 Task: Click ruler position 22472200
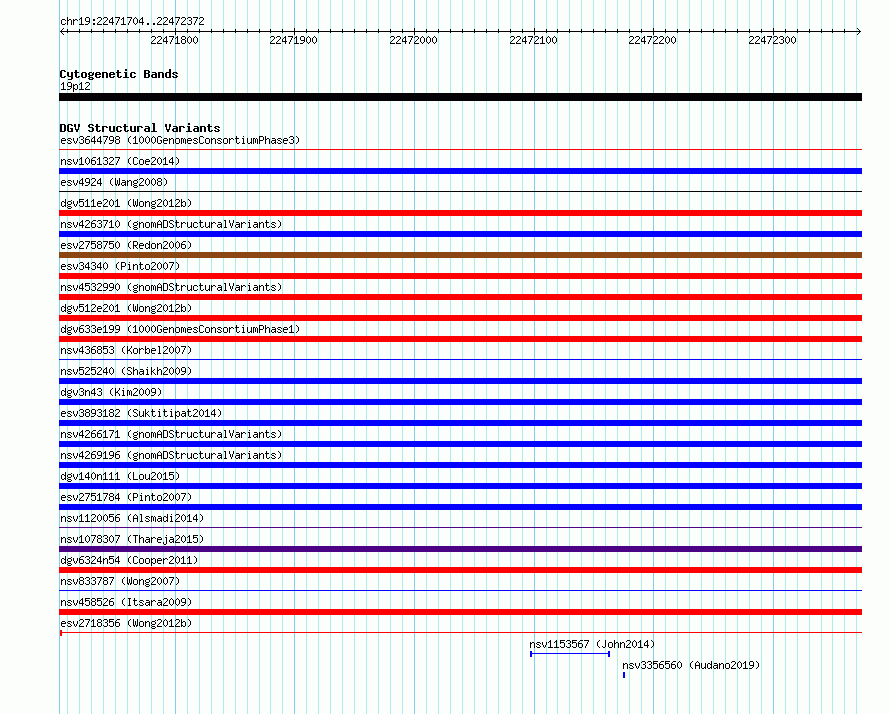click(x=652, y=40)
